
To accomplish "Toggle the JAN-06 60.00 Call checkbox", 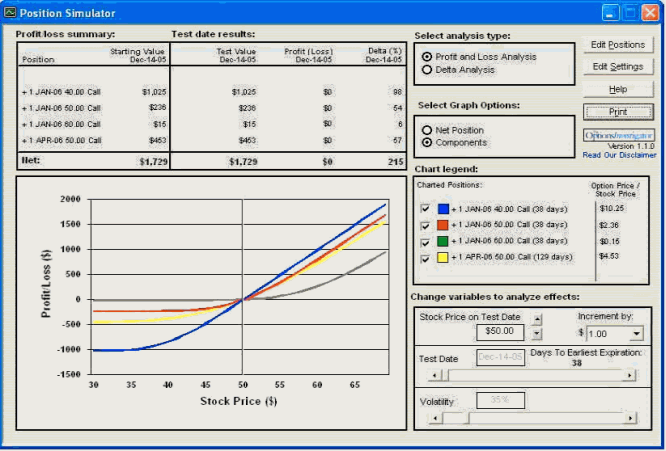I will tap(425, 241).
